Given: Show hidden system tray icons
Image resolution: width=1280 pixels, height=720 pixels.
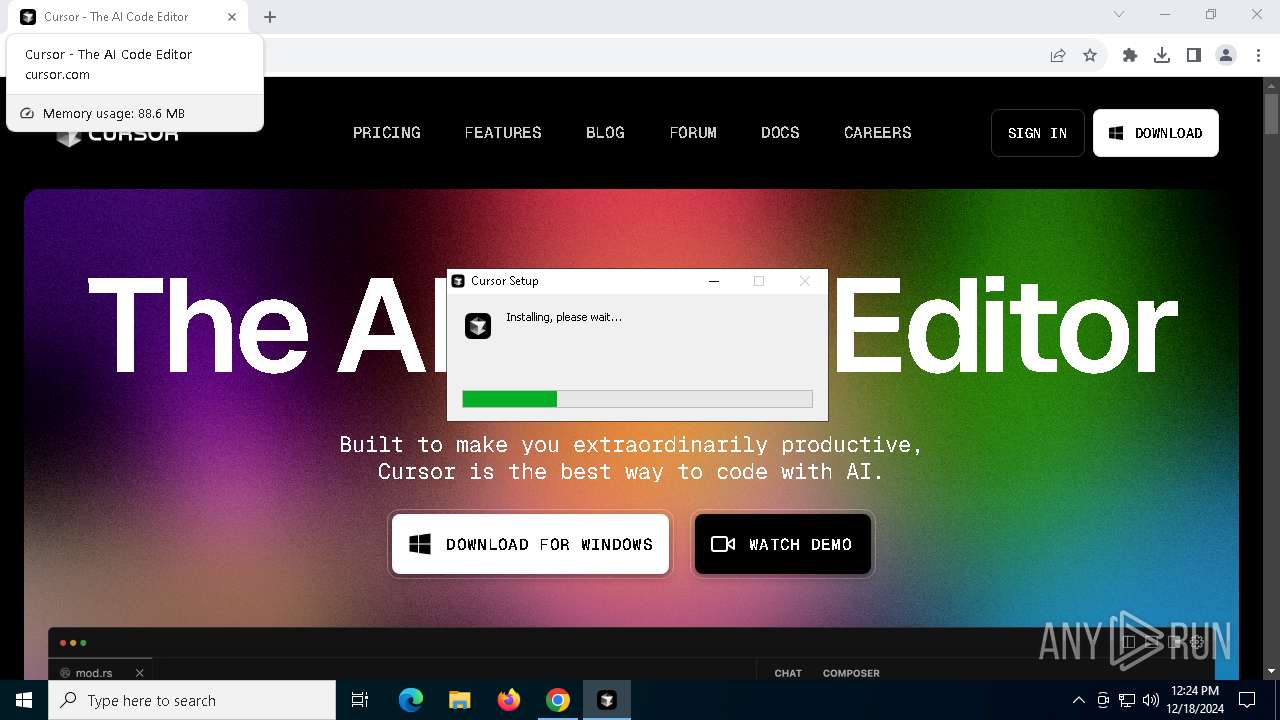Looking at the screenshot, I should tap(1078, 700).
